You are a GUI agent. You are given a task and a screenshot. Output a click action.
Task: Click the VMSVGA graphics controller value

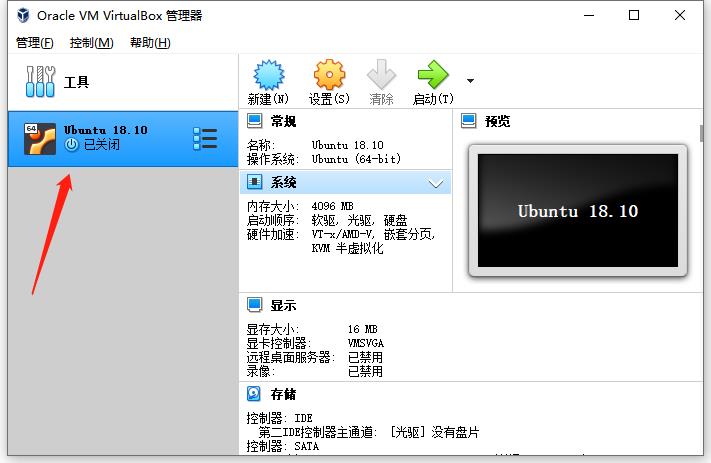click(365, 343)
